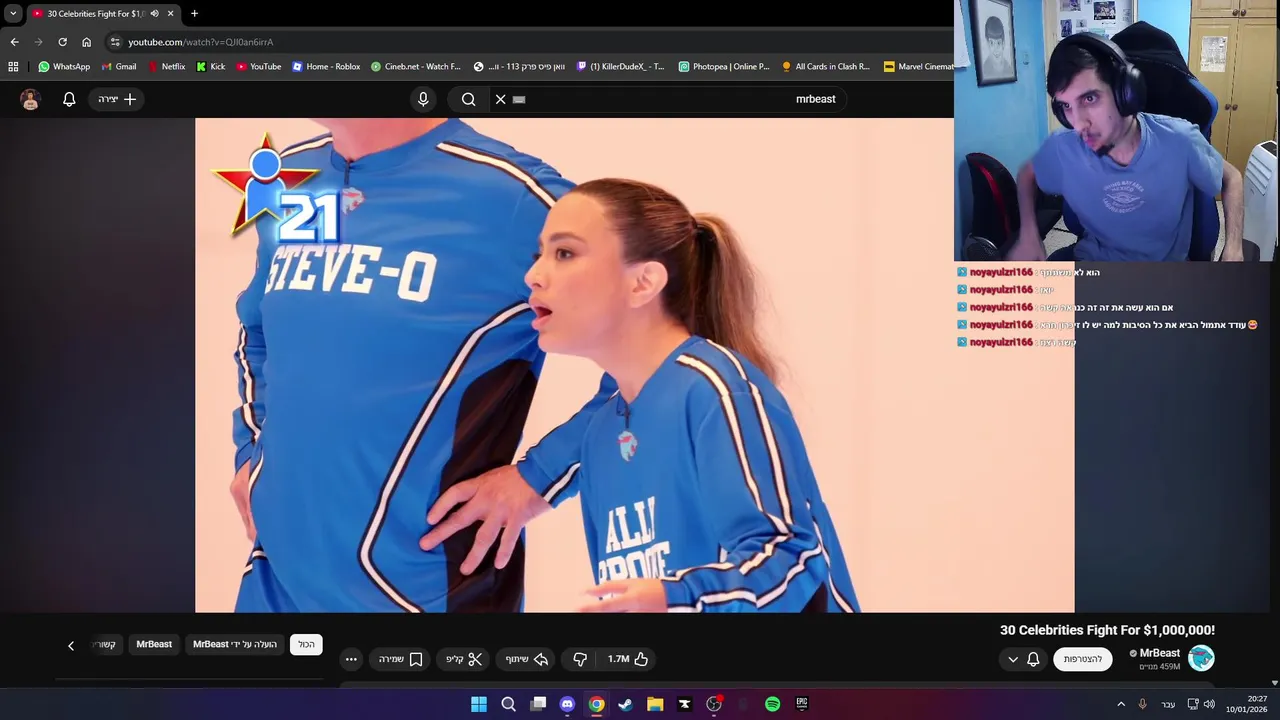The width and height of the screenshot is (1280, 720).
Task: Mute the tab using its speaker icon
Action: point(154,14)
